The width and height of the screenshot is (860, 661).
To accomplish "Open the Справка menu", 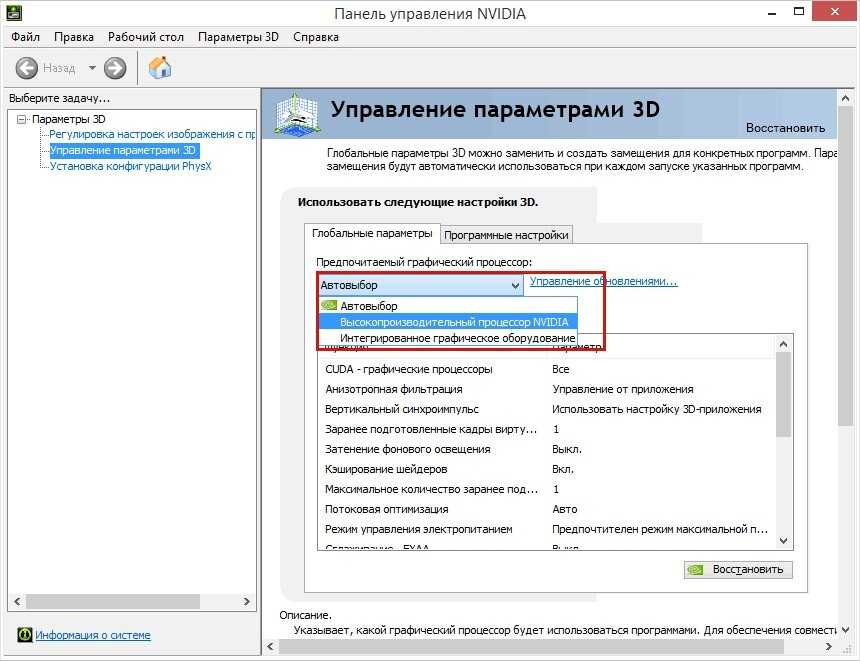I will coord(315,37).
